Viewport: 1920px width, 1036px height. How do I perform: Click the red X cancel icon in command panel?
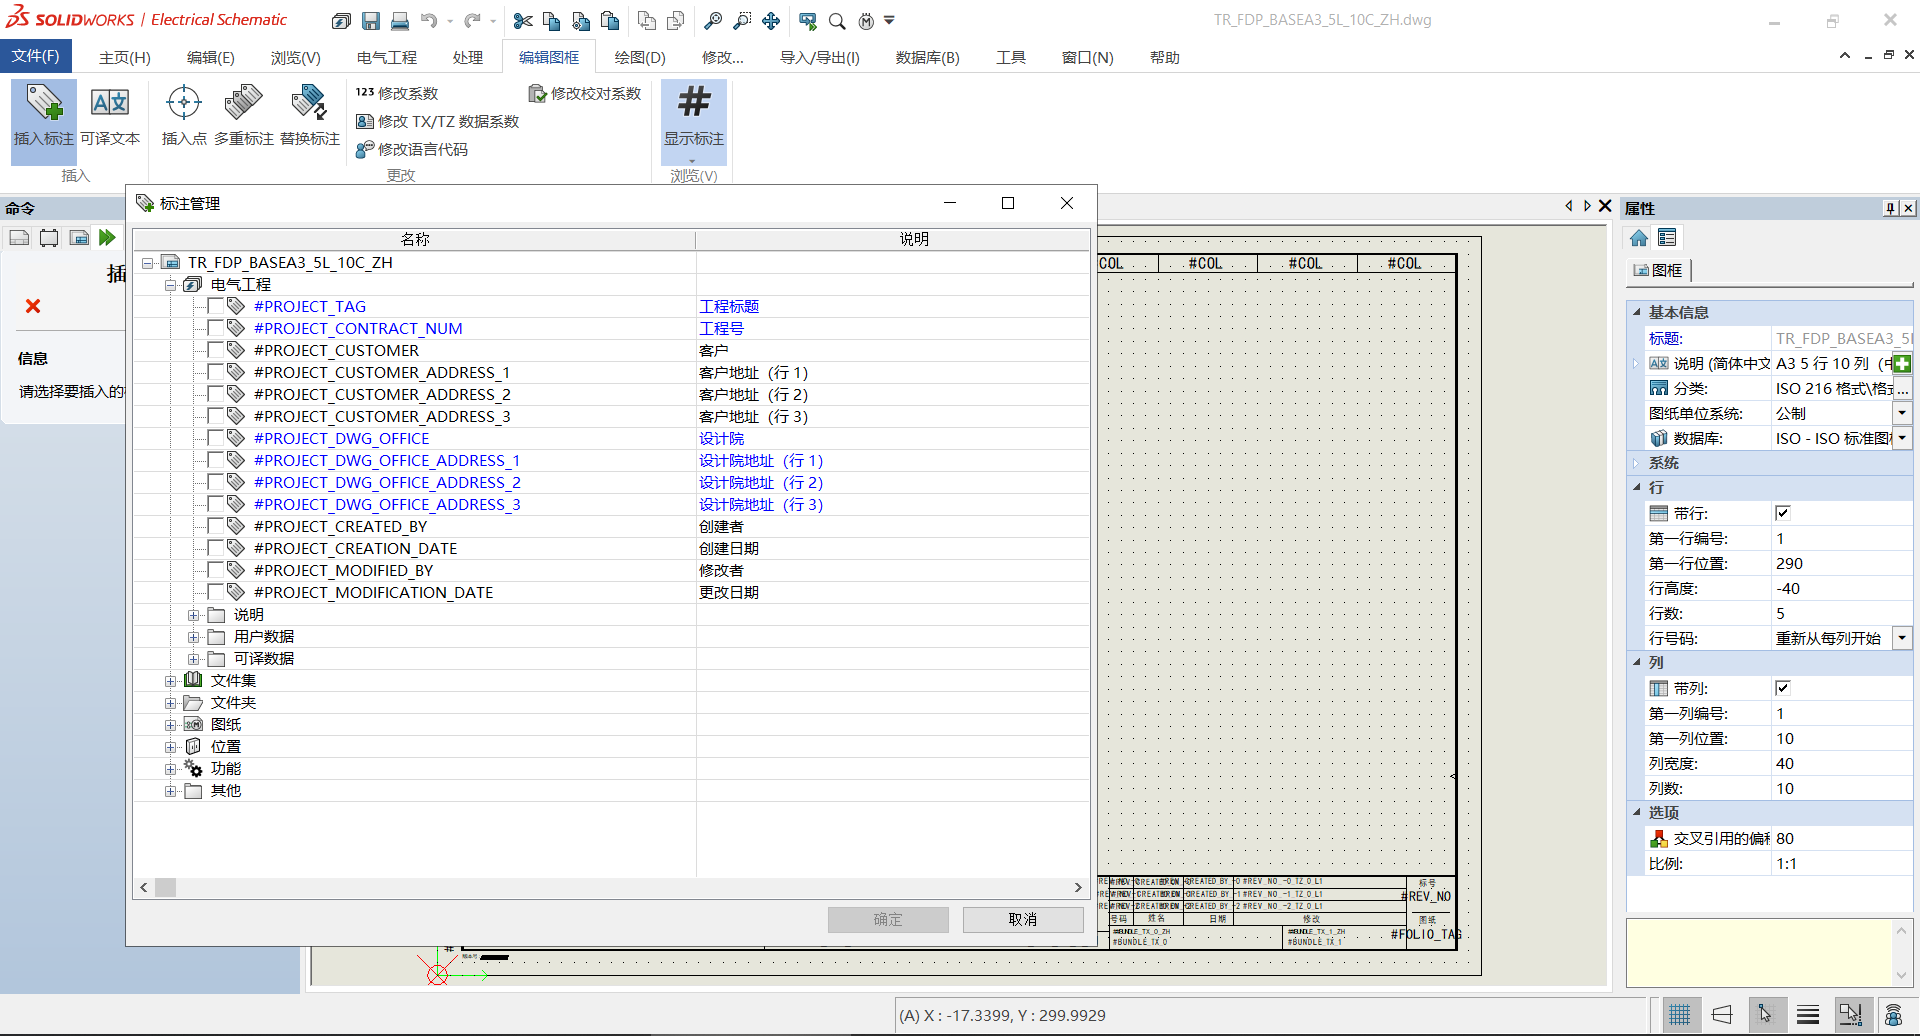point(33,306)
